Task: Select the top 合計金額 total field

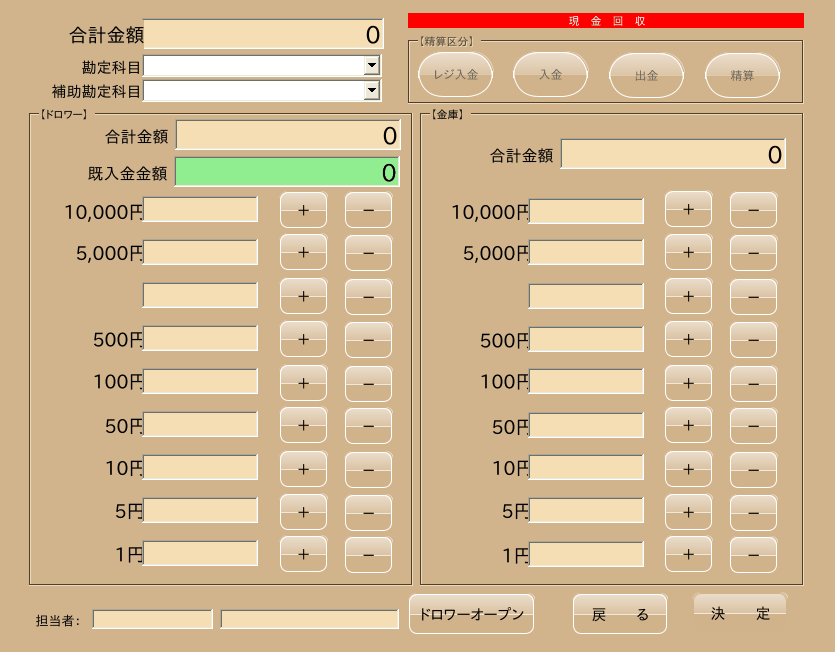Action: click(264, 34)
